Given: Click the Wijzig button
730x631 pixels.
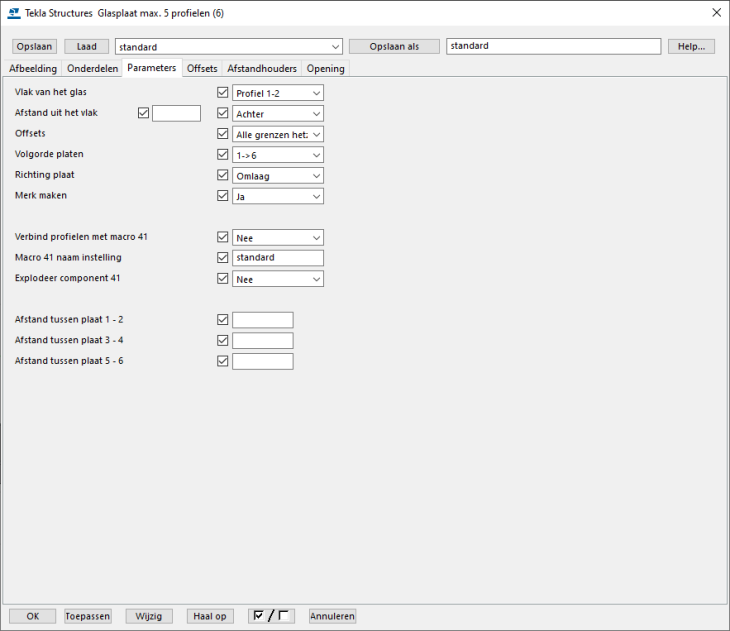Looking at the screenshot, I should pos(149,616).
